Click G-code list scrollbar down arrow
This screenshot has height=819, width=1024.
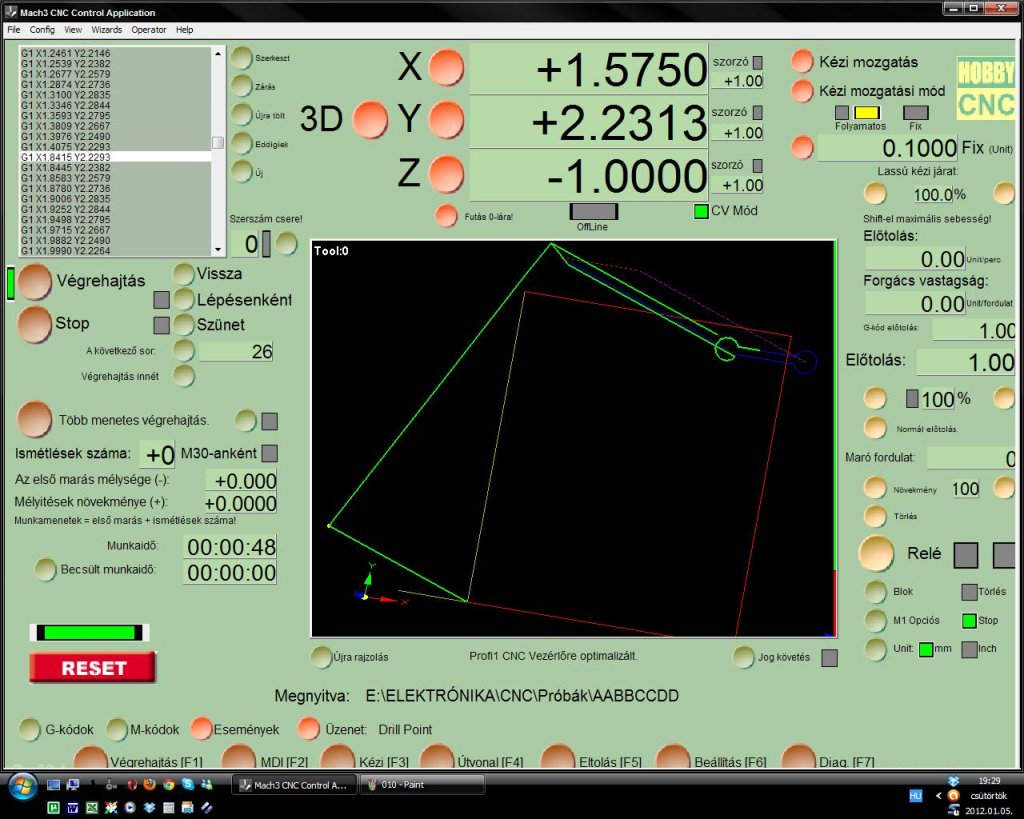click(217, 249)
